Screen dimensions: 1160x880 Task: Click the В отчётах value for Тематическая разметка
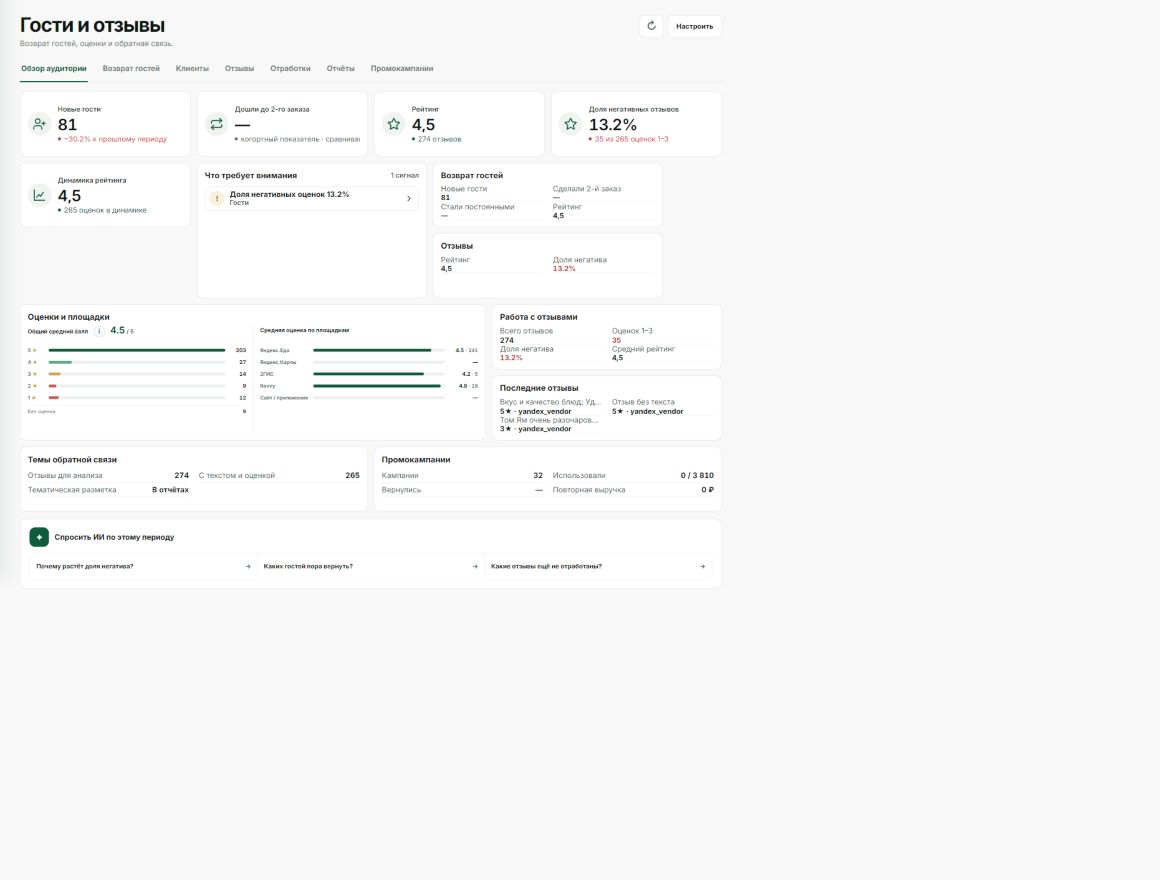170,490
